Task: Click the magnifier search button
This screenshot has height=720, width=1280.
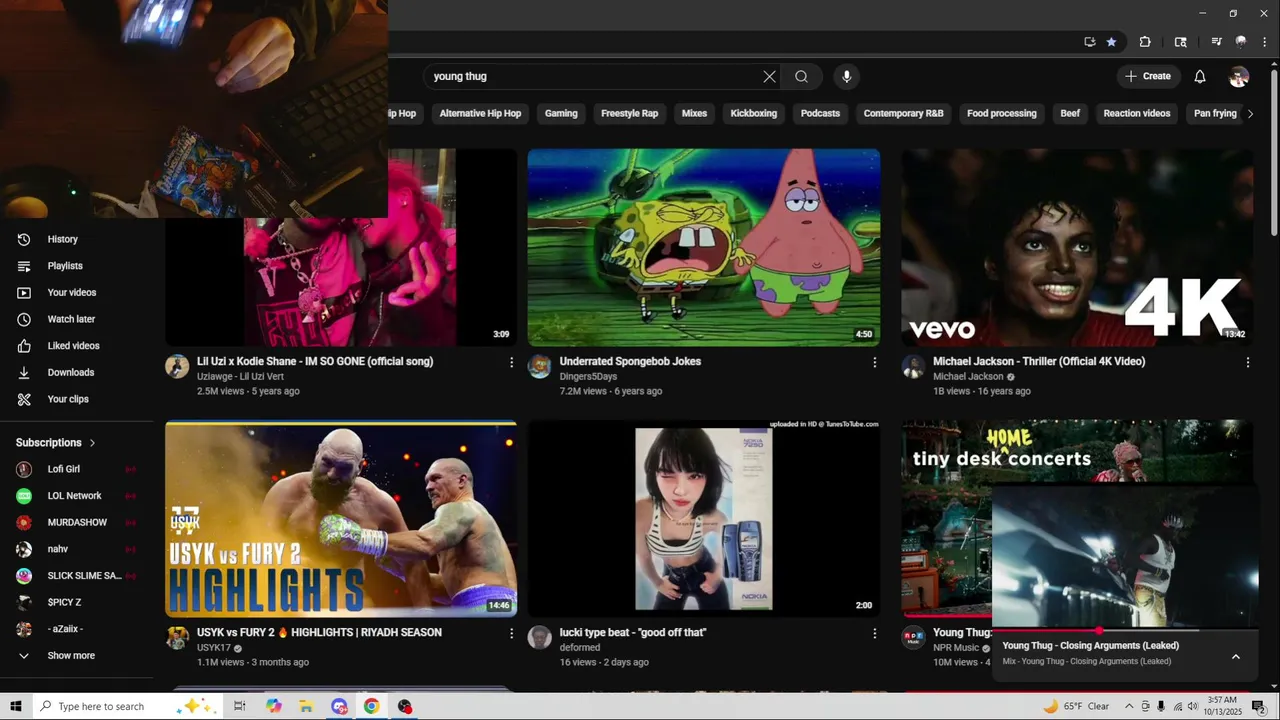Action: click(x=801, y=76)
